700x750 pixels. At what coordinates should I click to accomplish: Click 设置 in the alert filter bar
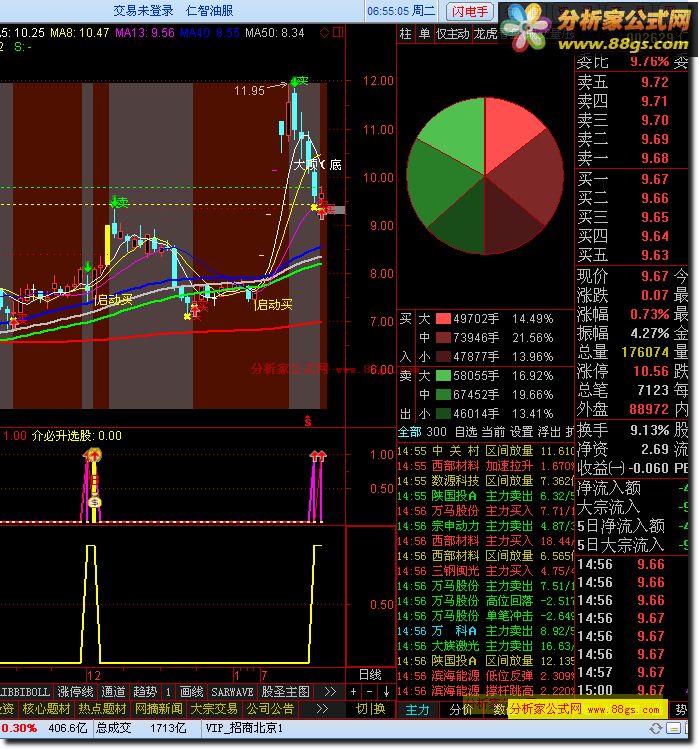pos(521,432)
